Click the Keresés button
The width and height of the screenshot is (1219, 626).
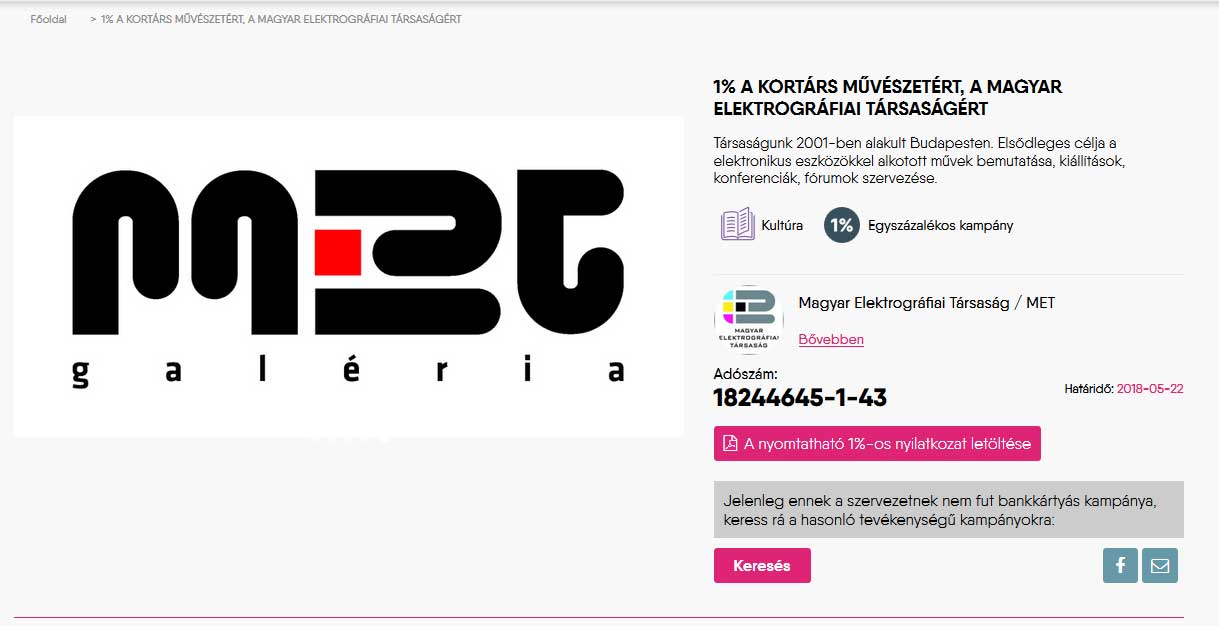(762, 565)
